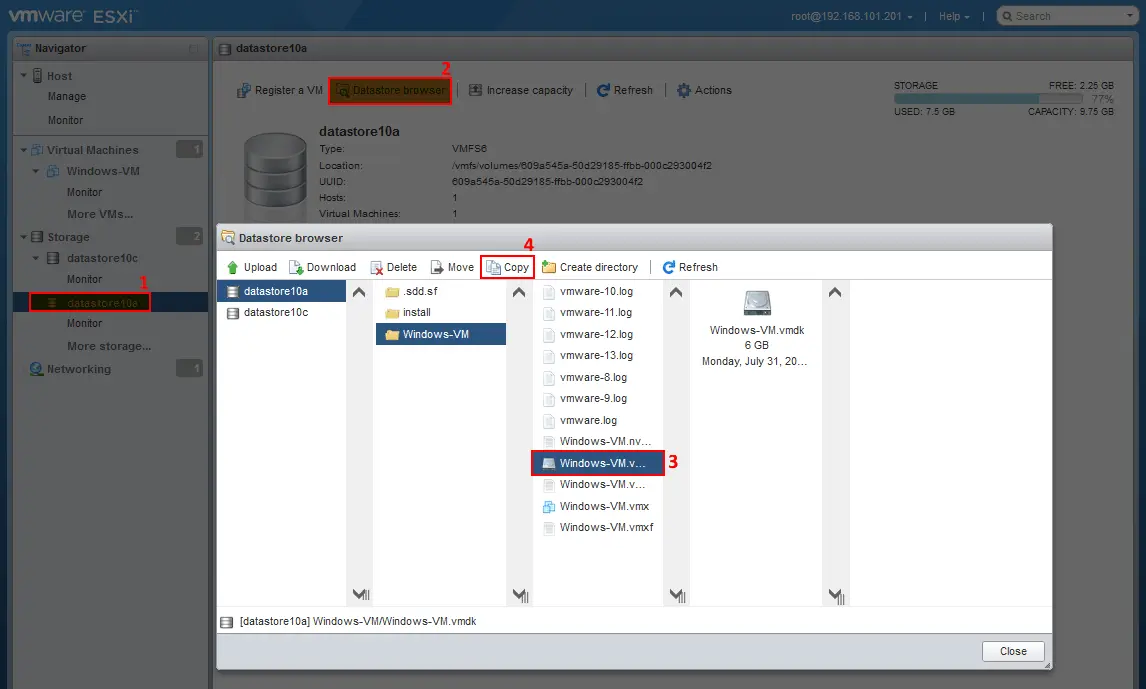Click the Copy toolbar button
The width and height of the screenshot is (1146, 689).
click(507, 267)
